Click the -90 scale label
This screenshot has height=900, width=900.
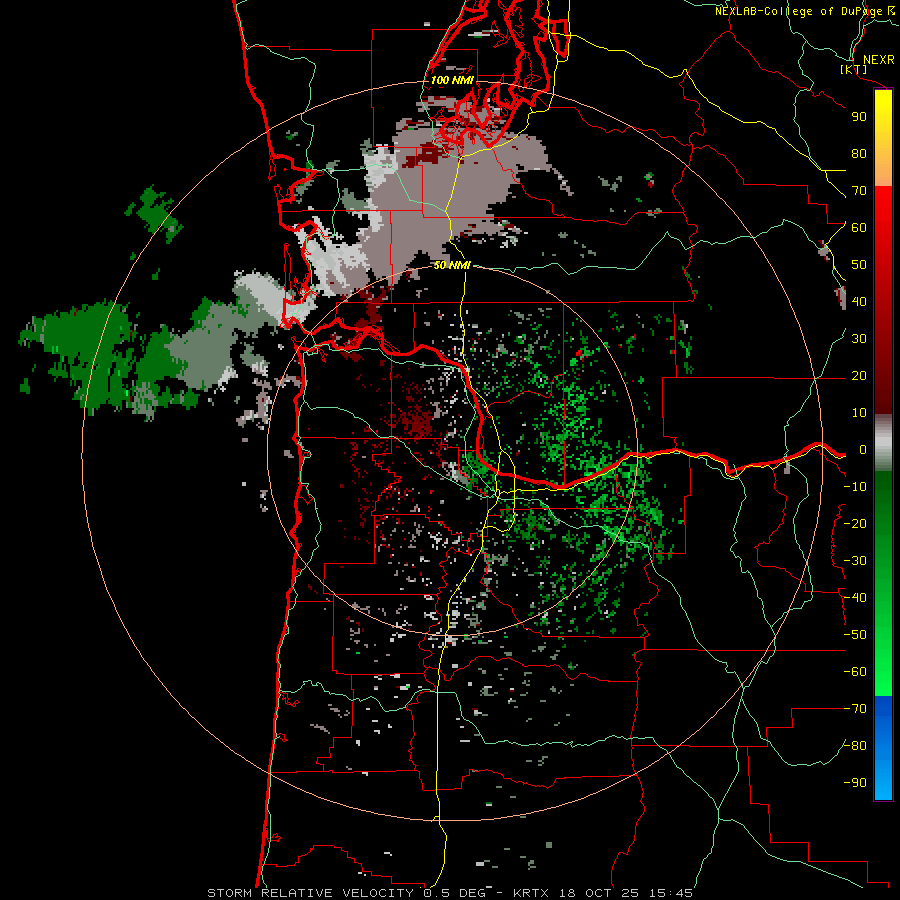[x=855, y=783]
